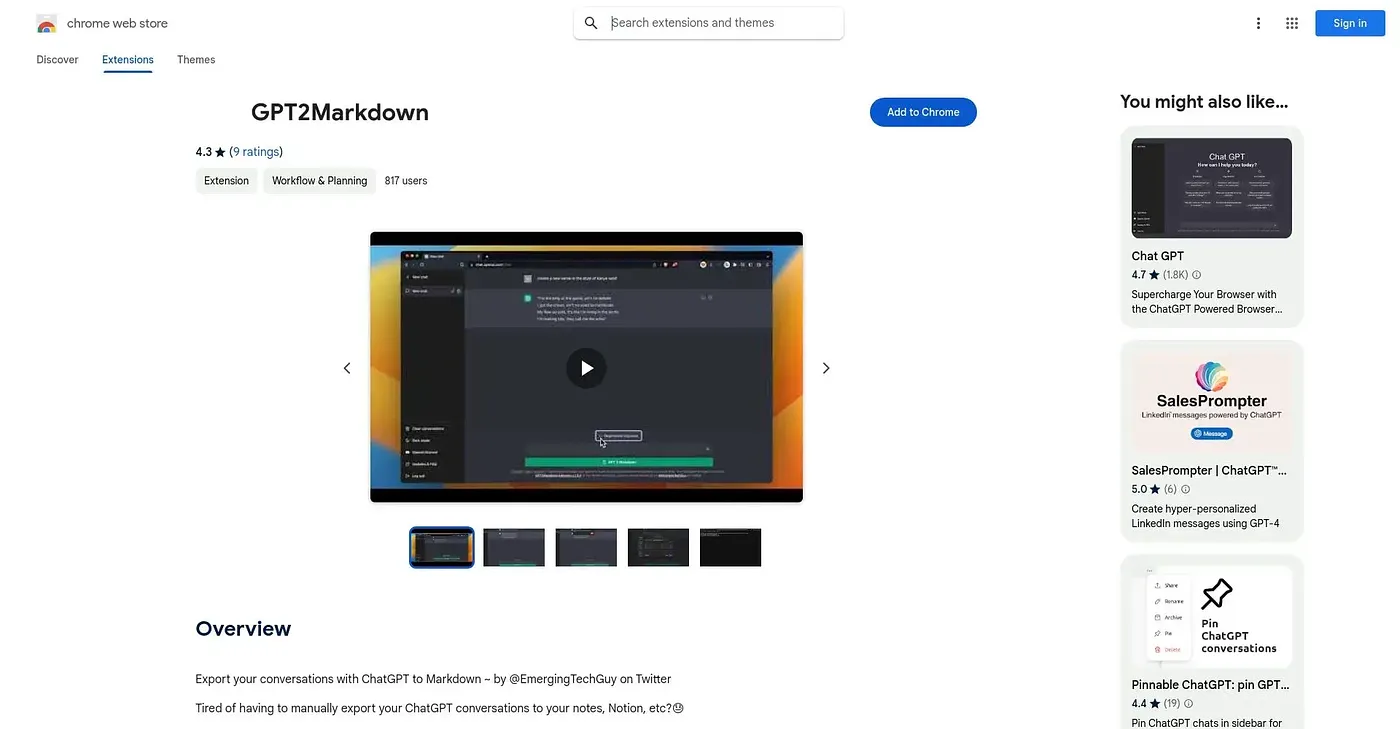Screen dimensions: 1400x729
Task: Open the Themes tab
Action: tap(196, 60)
